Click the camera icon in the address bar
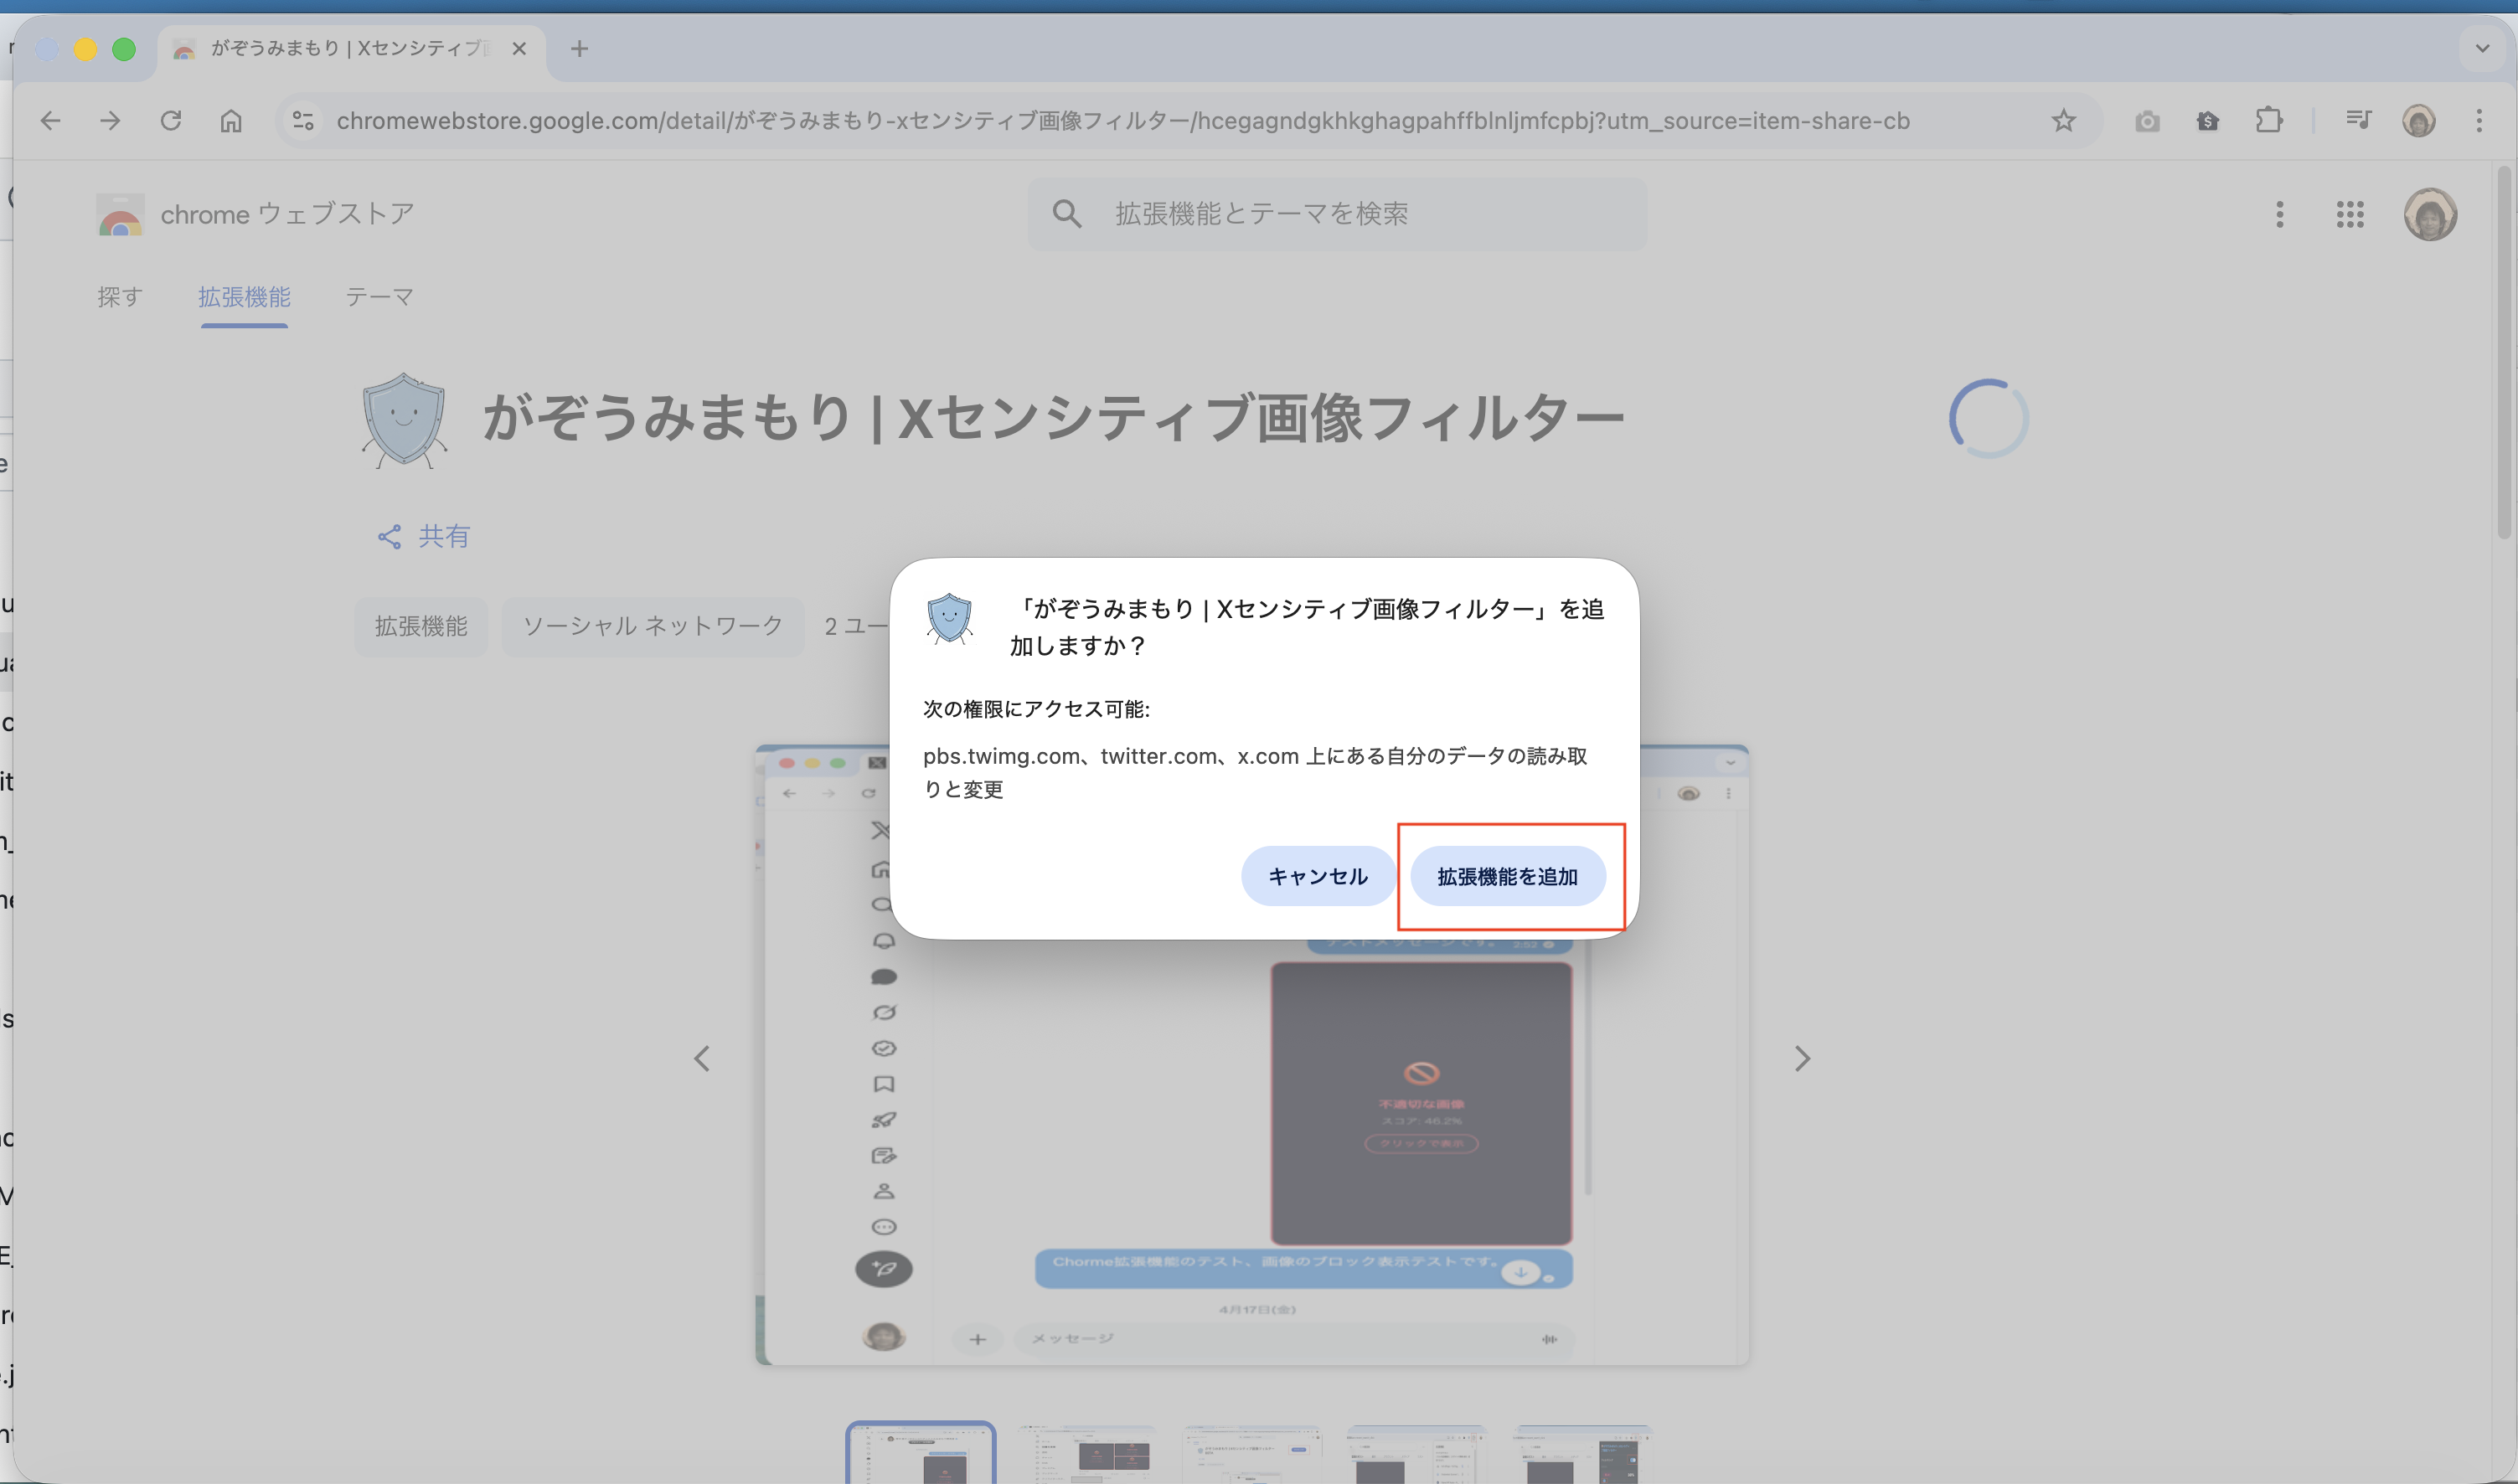 [2147, 120]
